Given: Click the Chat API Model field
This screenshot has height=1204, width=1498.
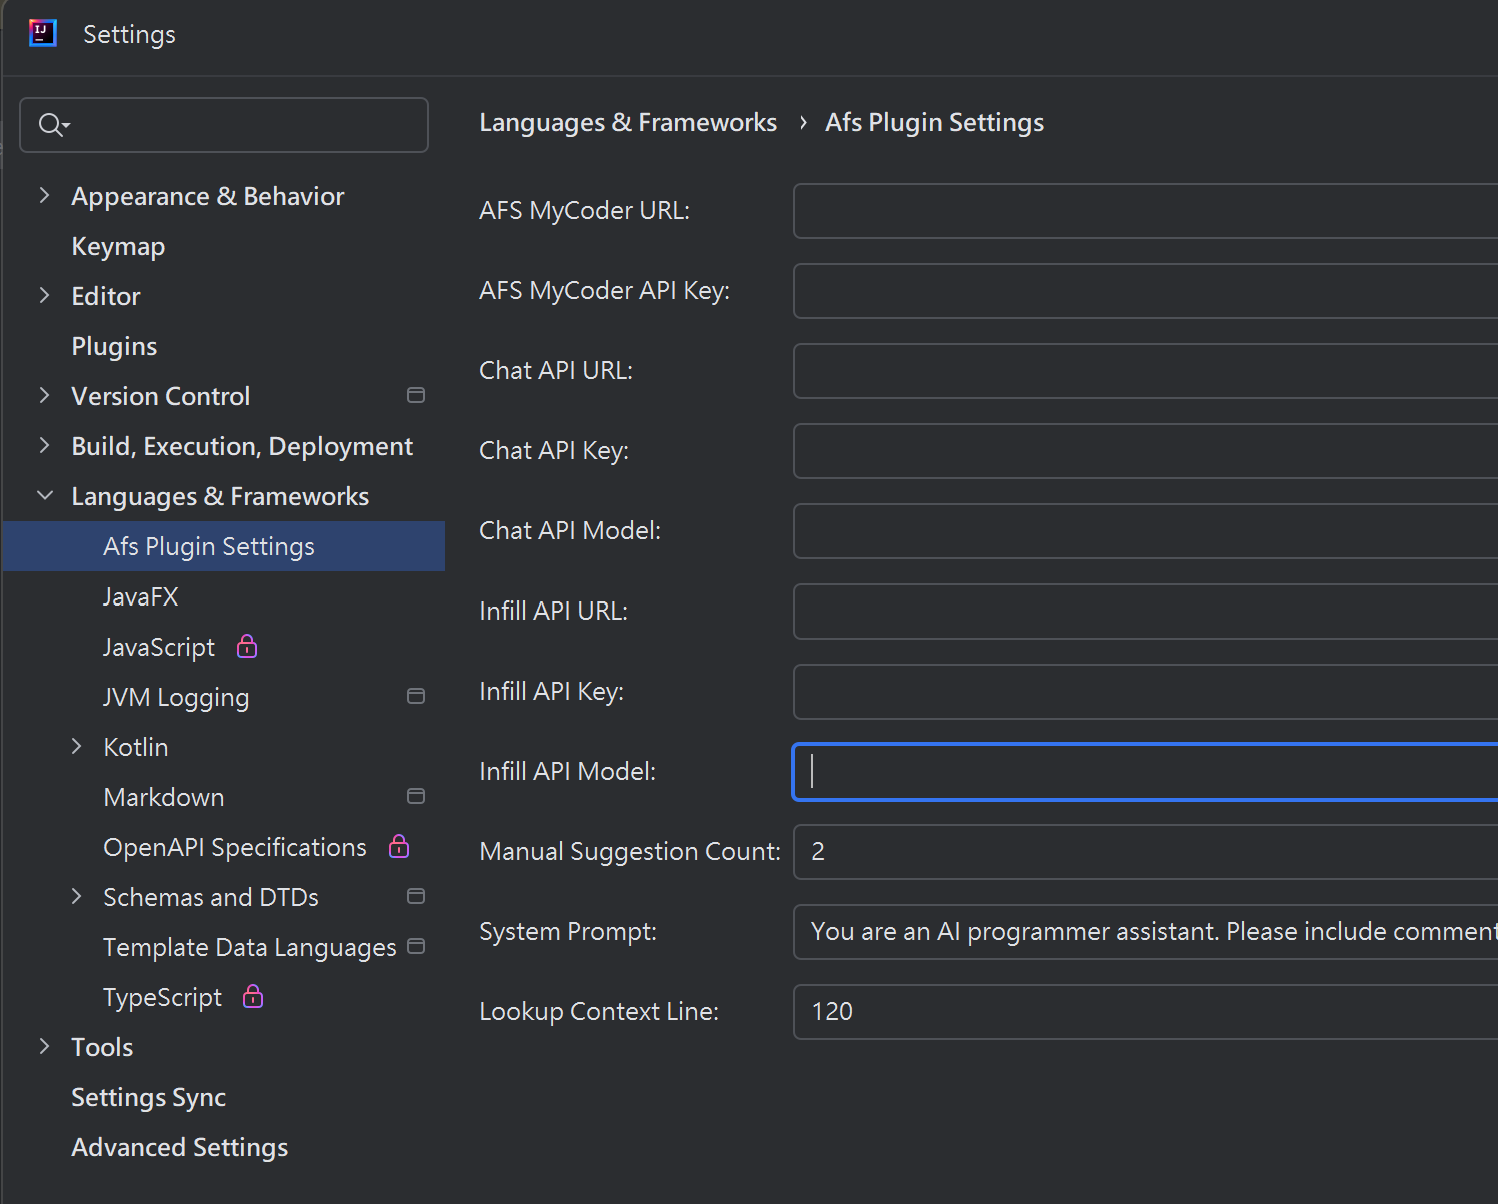Looking at the screenshot, I should coord(1146,531).
